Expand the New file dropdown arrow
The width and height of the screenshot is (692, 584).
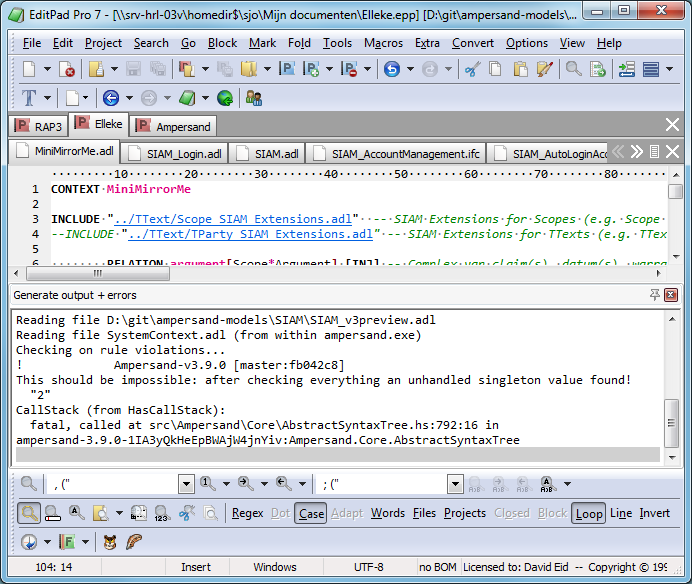[47, 69]
